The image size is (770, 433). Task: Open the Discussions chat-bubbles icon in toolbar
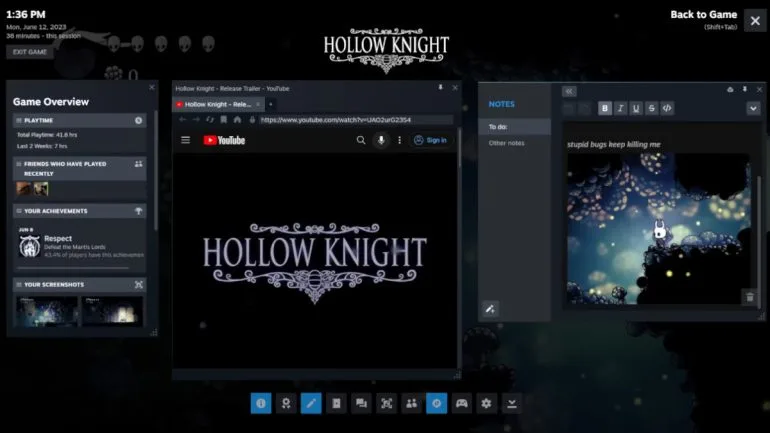tap(361, 403)
